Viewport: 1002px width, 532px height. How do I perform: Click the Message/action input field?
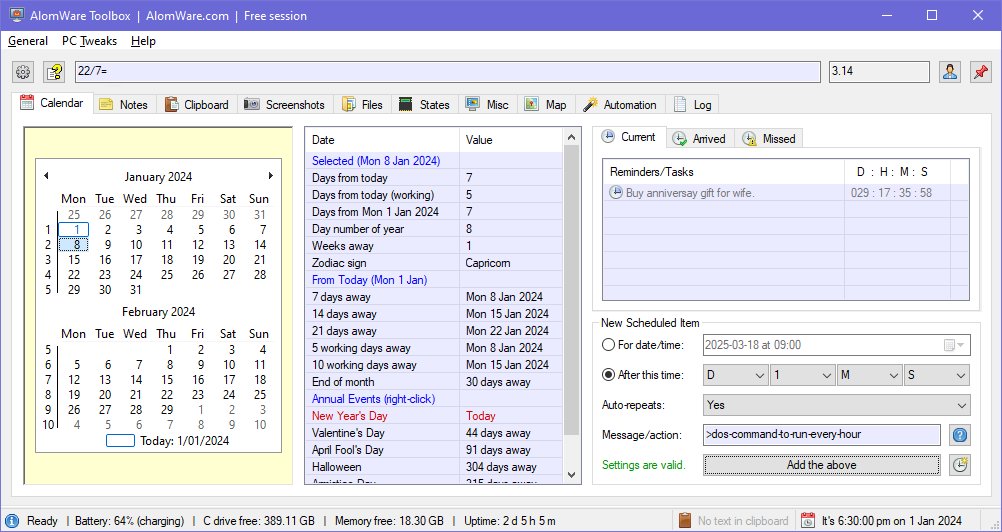pos(821,435)
